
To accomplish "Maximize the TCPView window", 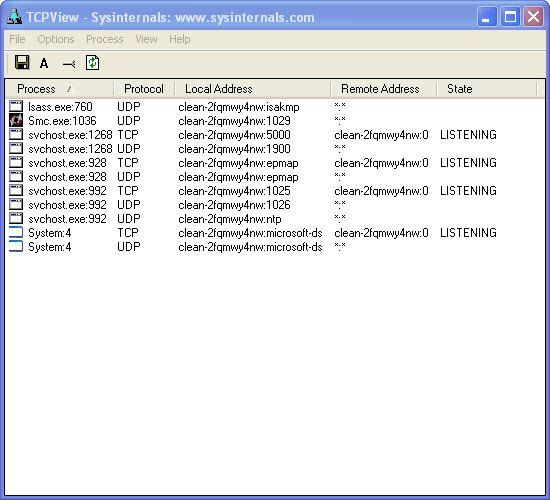I will [x=510, y=16].
